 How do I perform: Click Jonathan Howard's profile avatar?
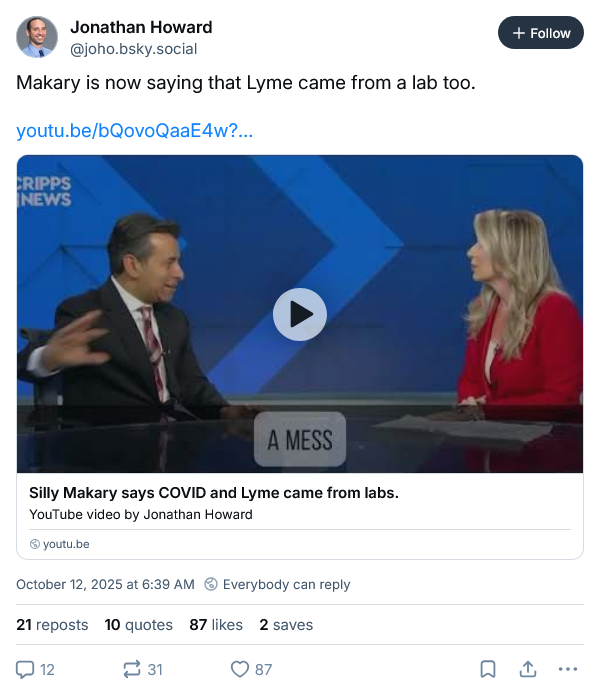(37, 37)
